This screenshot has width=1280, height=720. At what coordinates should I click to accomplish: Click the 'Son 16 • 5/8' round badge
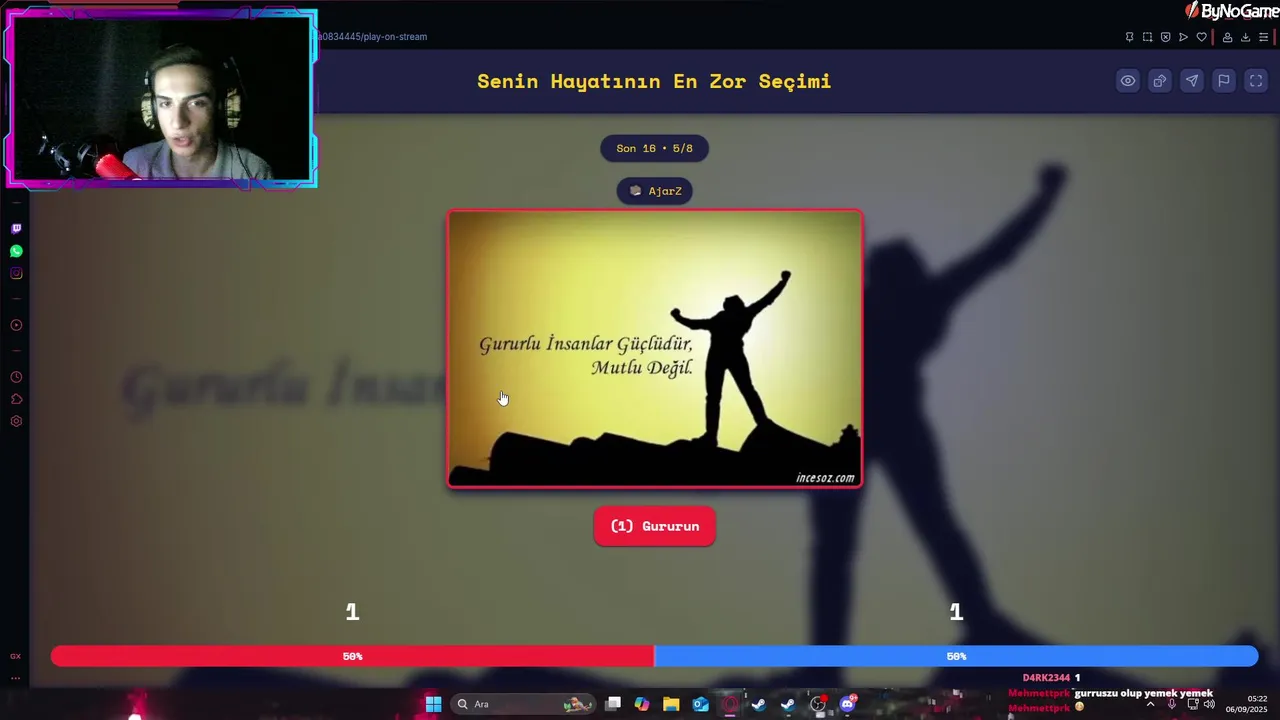tap(654, 148)
